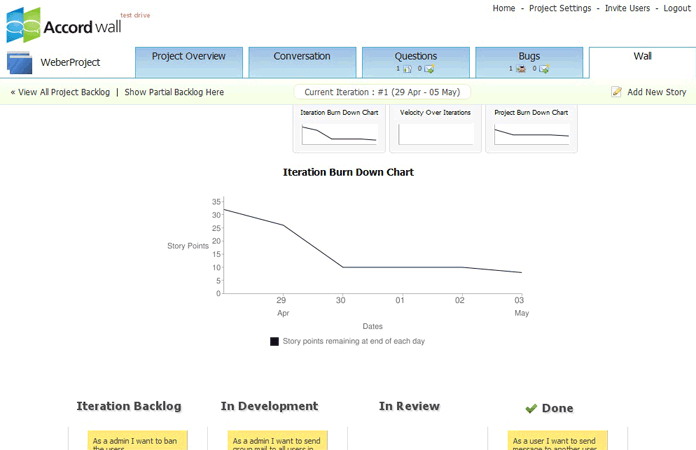The image size is (696, 450).
Task: Open Project Settings
Action: point(561,8)
